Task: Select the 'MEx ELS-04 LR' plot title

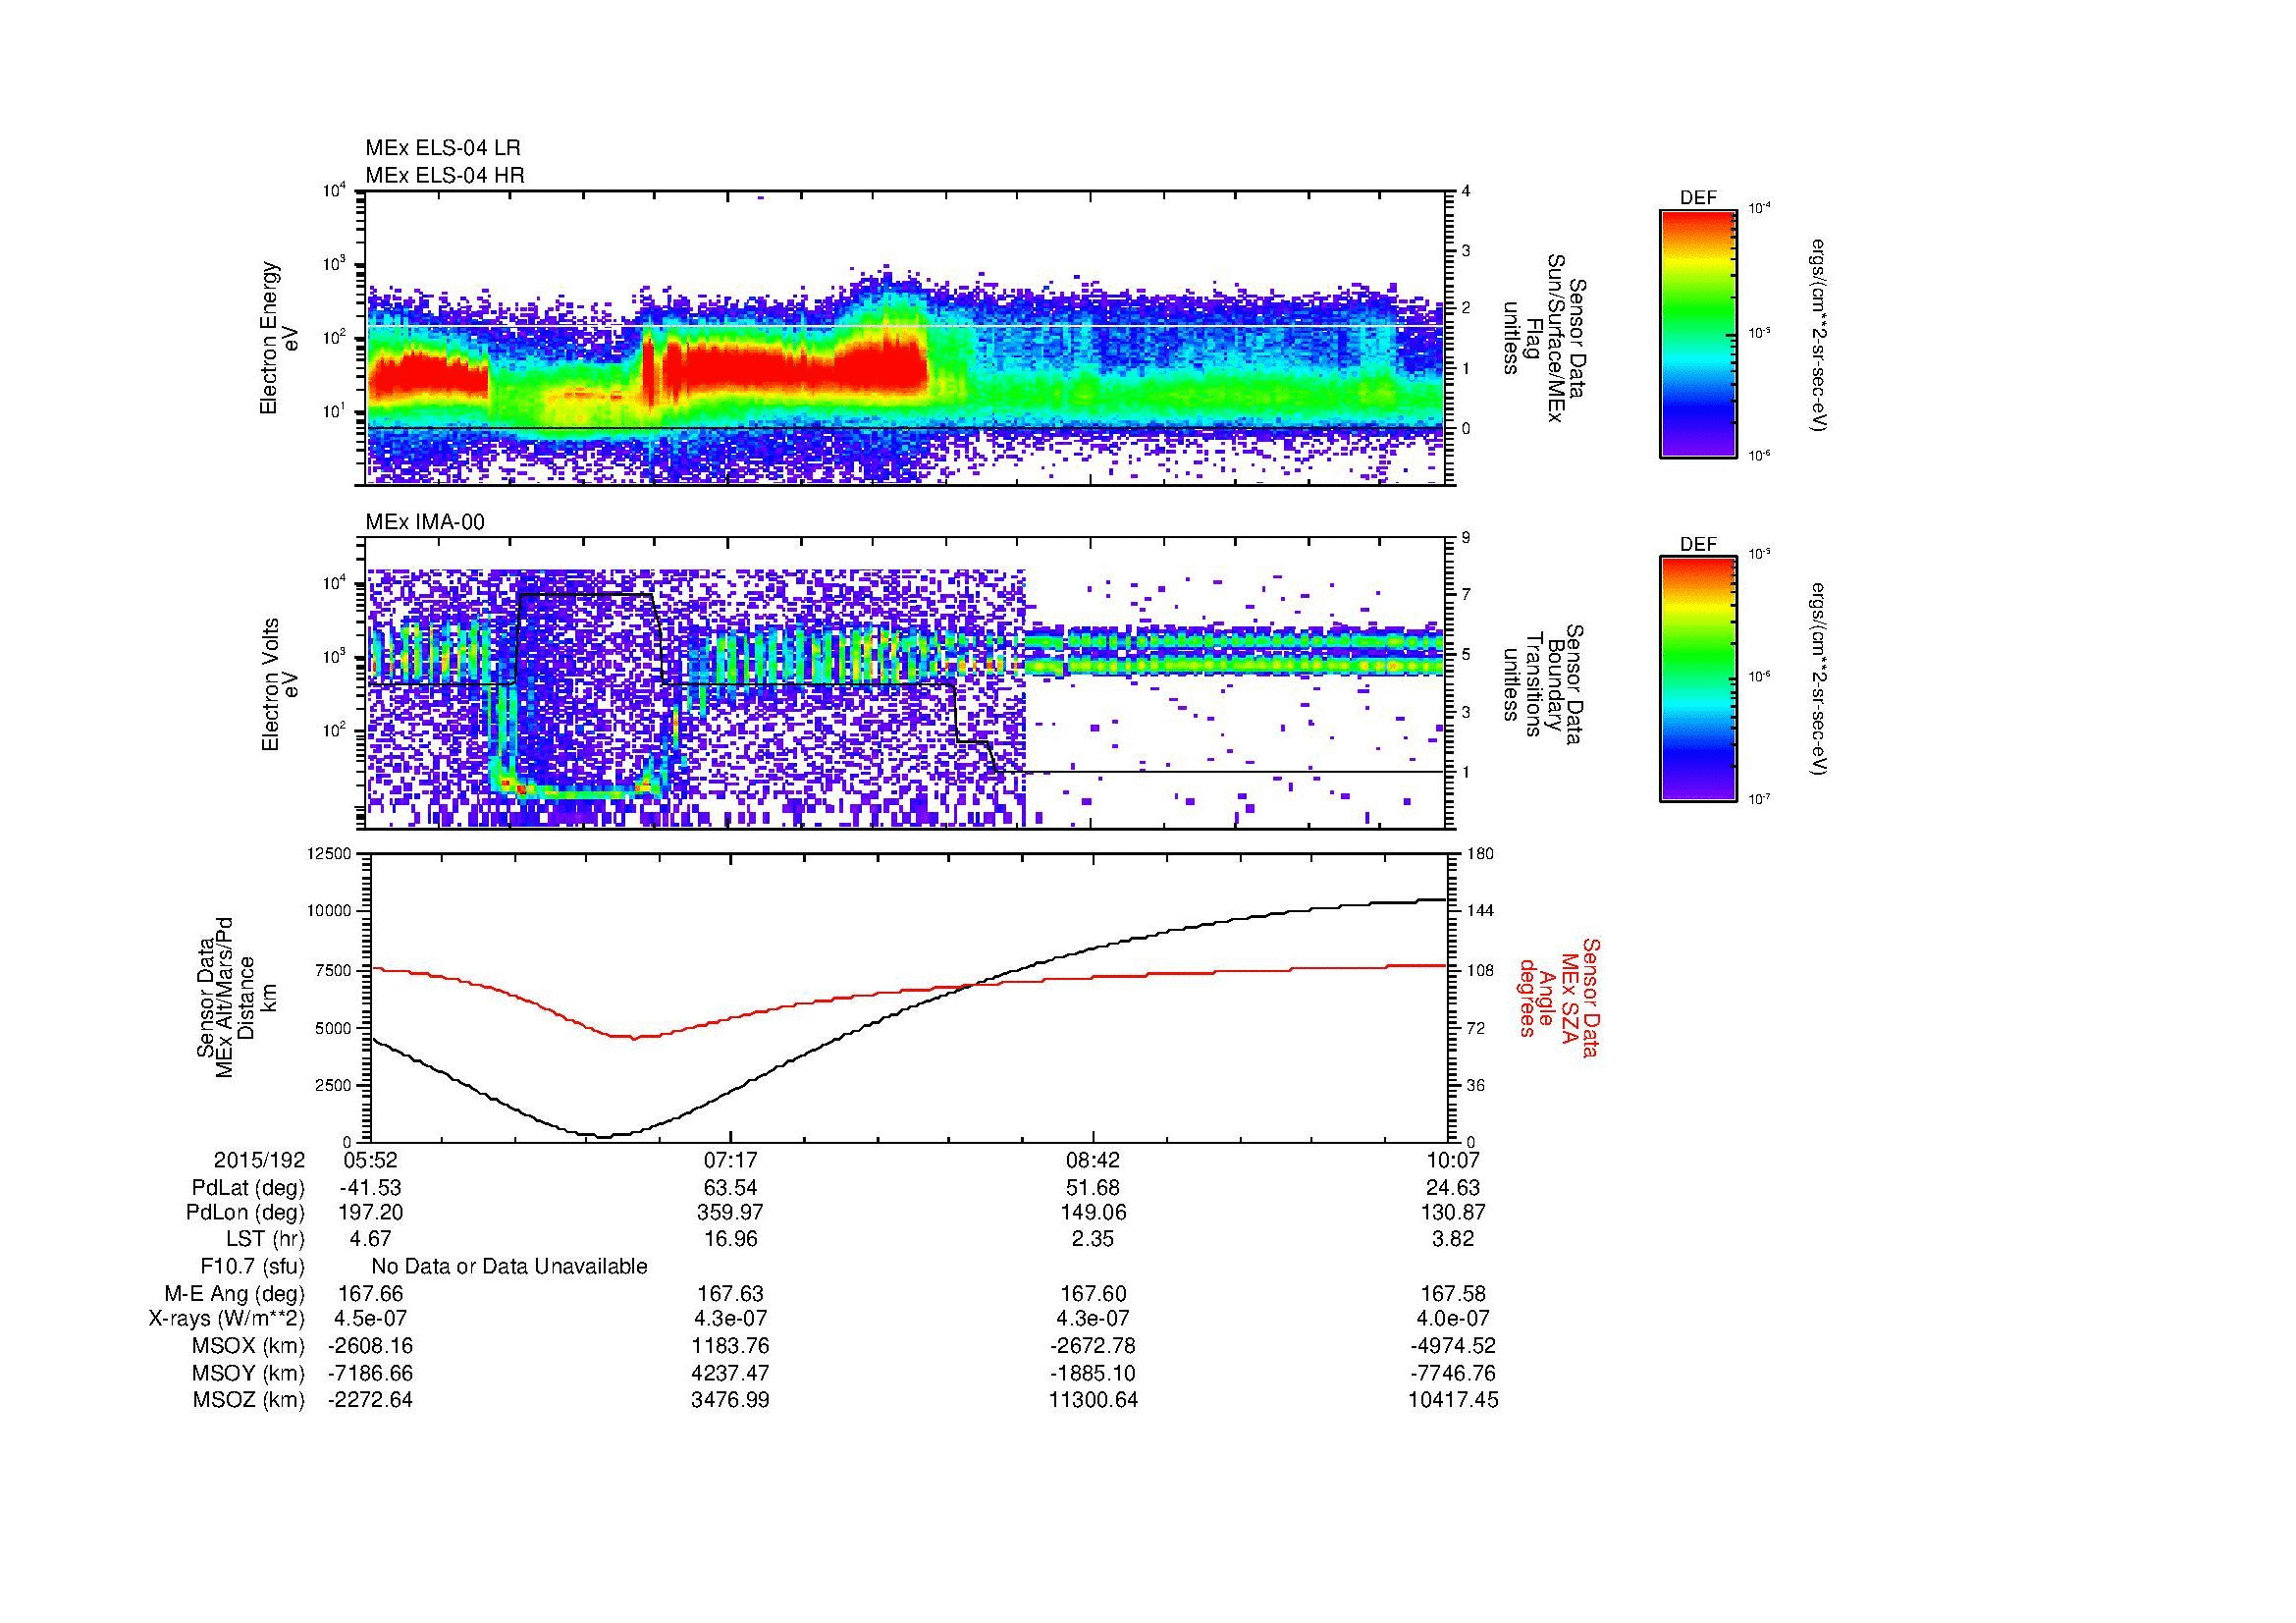Action: (x=443, y=148)
